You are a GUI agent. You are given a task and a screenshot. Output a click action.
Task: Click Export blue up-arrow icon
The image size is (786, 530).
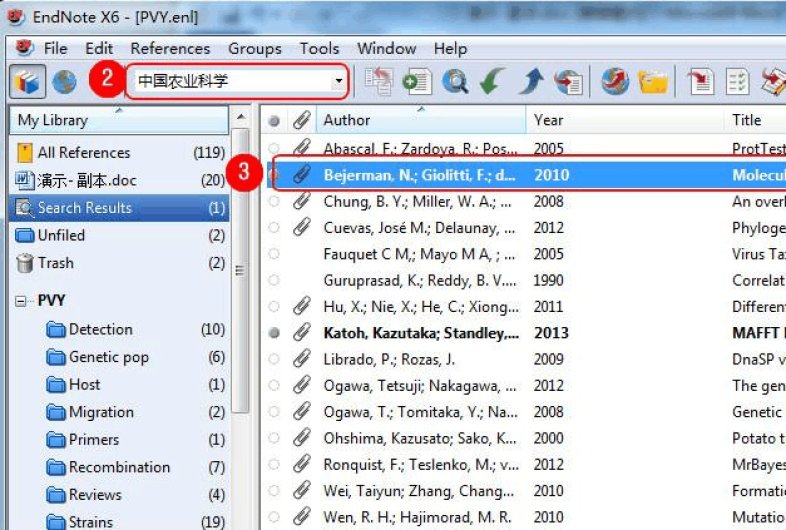(x=531, y=81)
